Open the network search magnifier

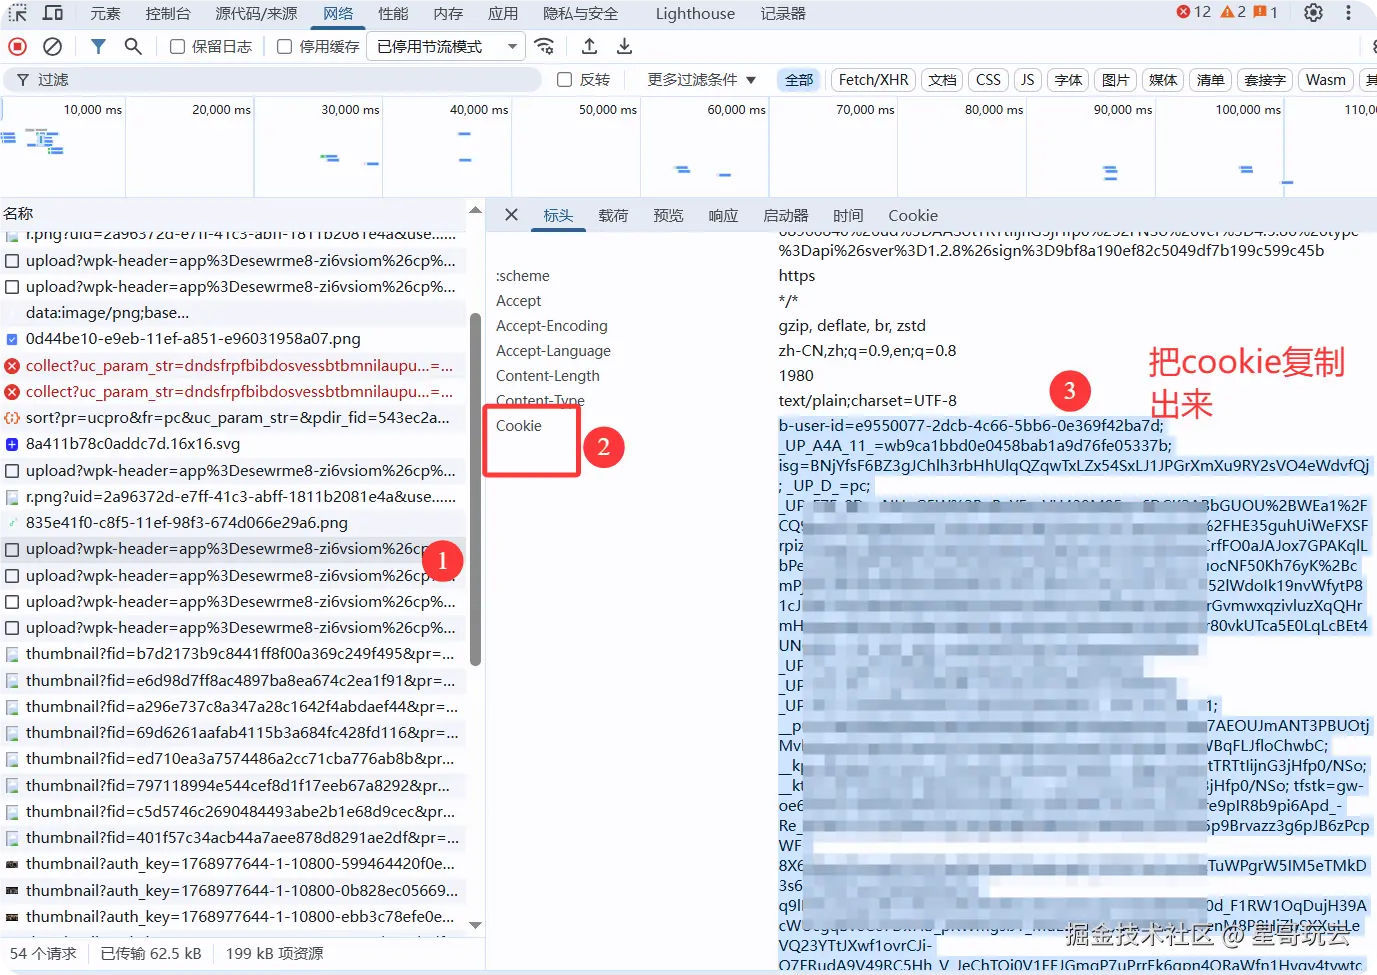coord(133,46)
